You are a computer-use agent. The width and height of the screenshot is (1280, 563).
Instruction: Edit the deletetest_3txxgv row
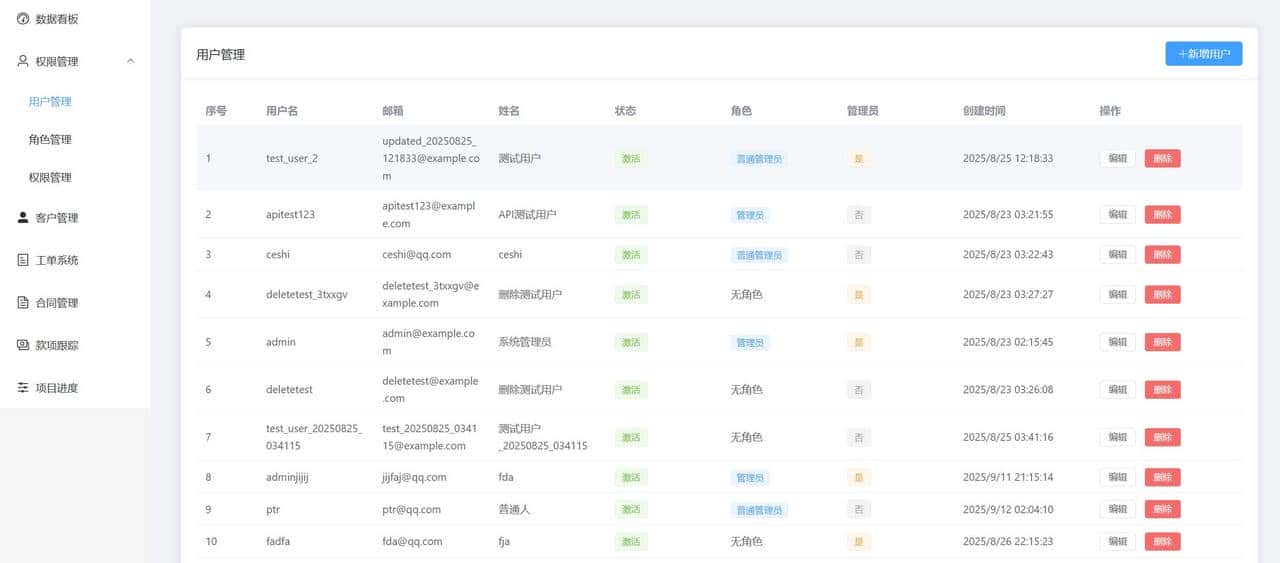click(x=1118, y=294)
